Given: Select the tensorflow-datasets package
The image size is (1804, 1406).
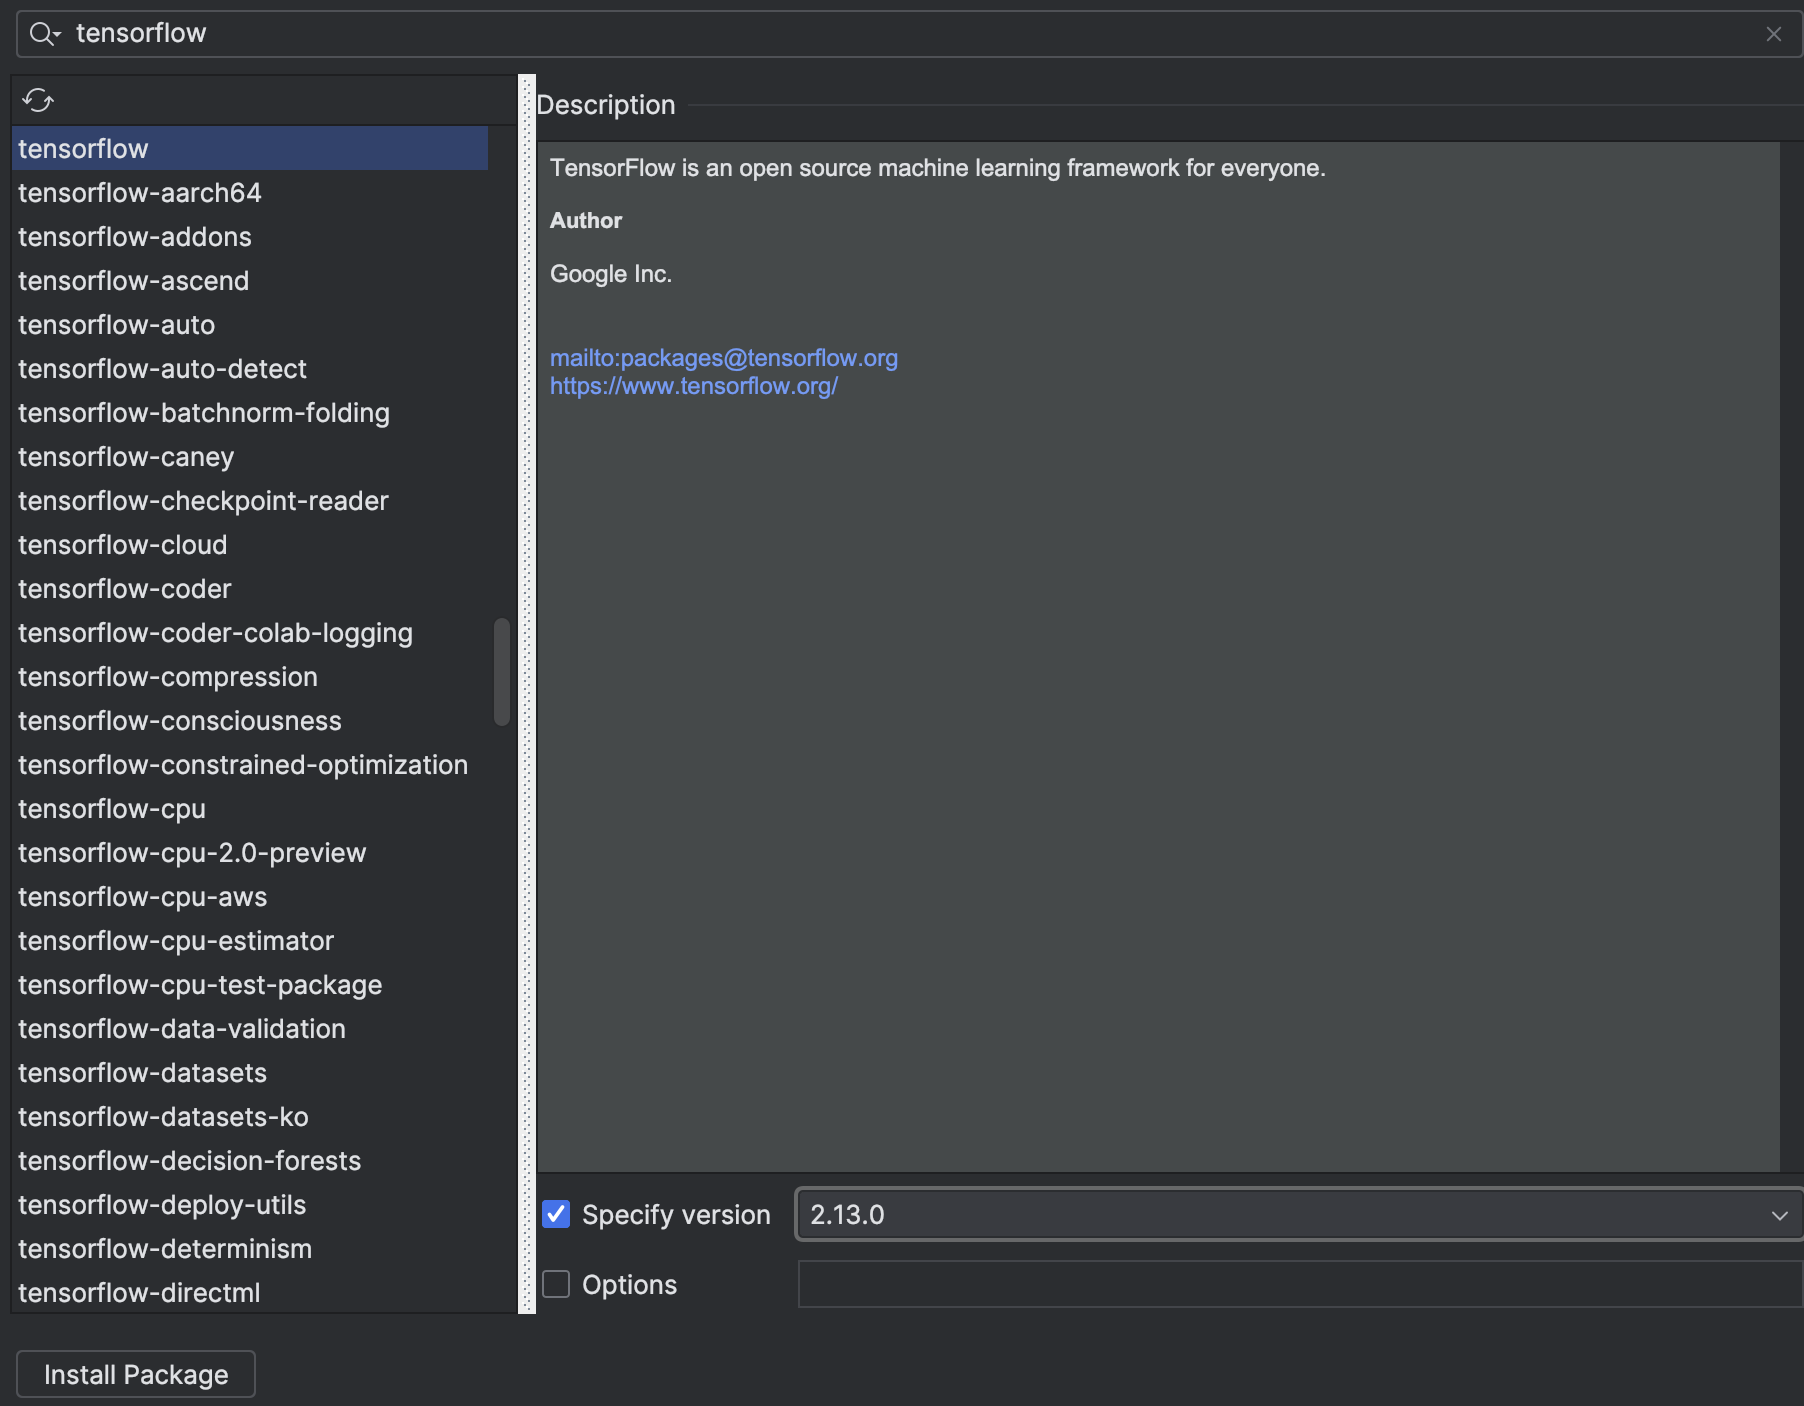Looking at the screenshot, I should [250, 1072].
